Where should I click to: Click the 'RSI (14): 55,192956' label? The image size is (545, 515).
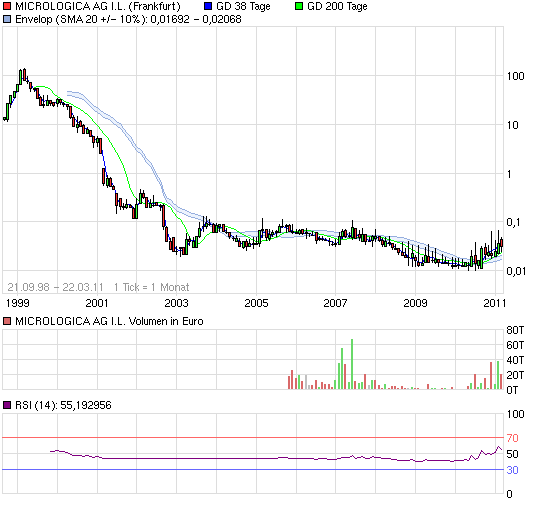click(63, 405)
